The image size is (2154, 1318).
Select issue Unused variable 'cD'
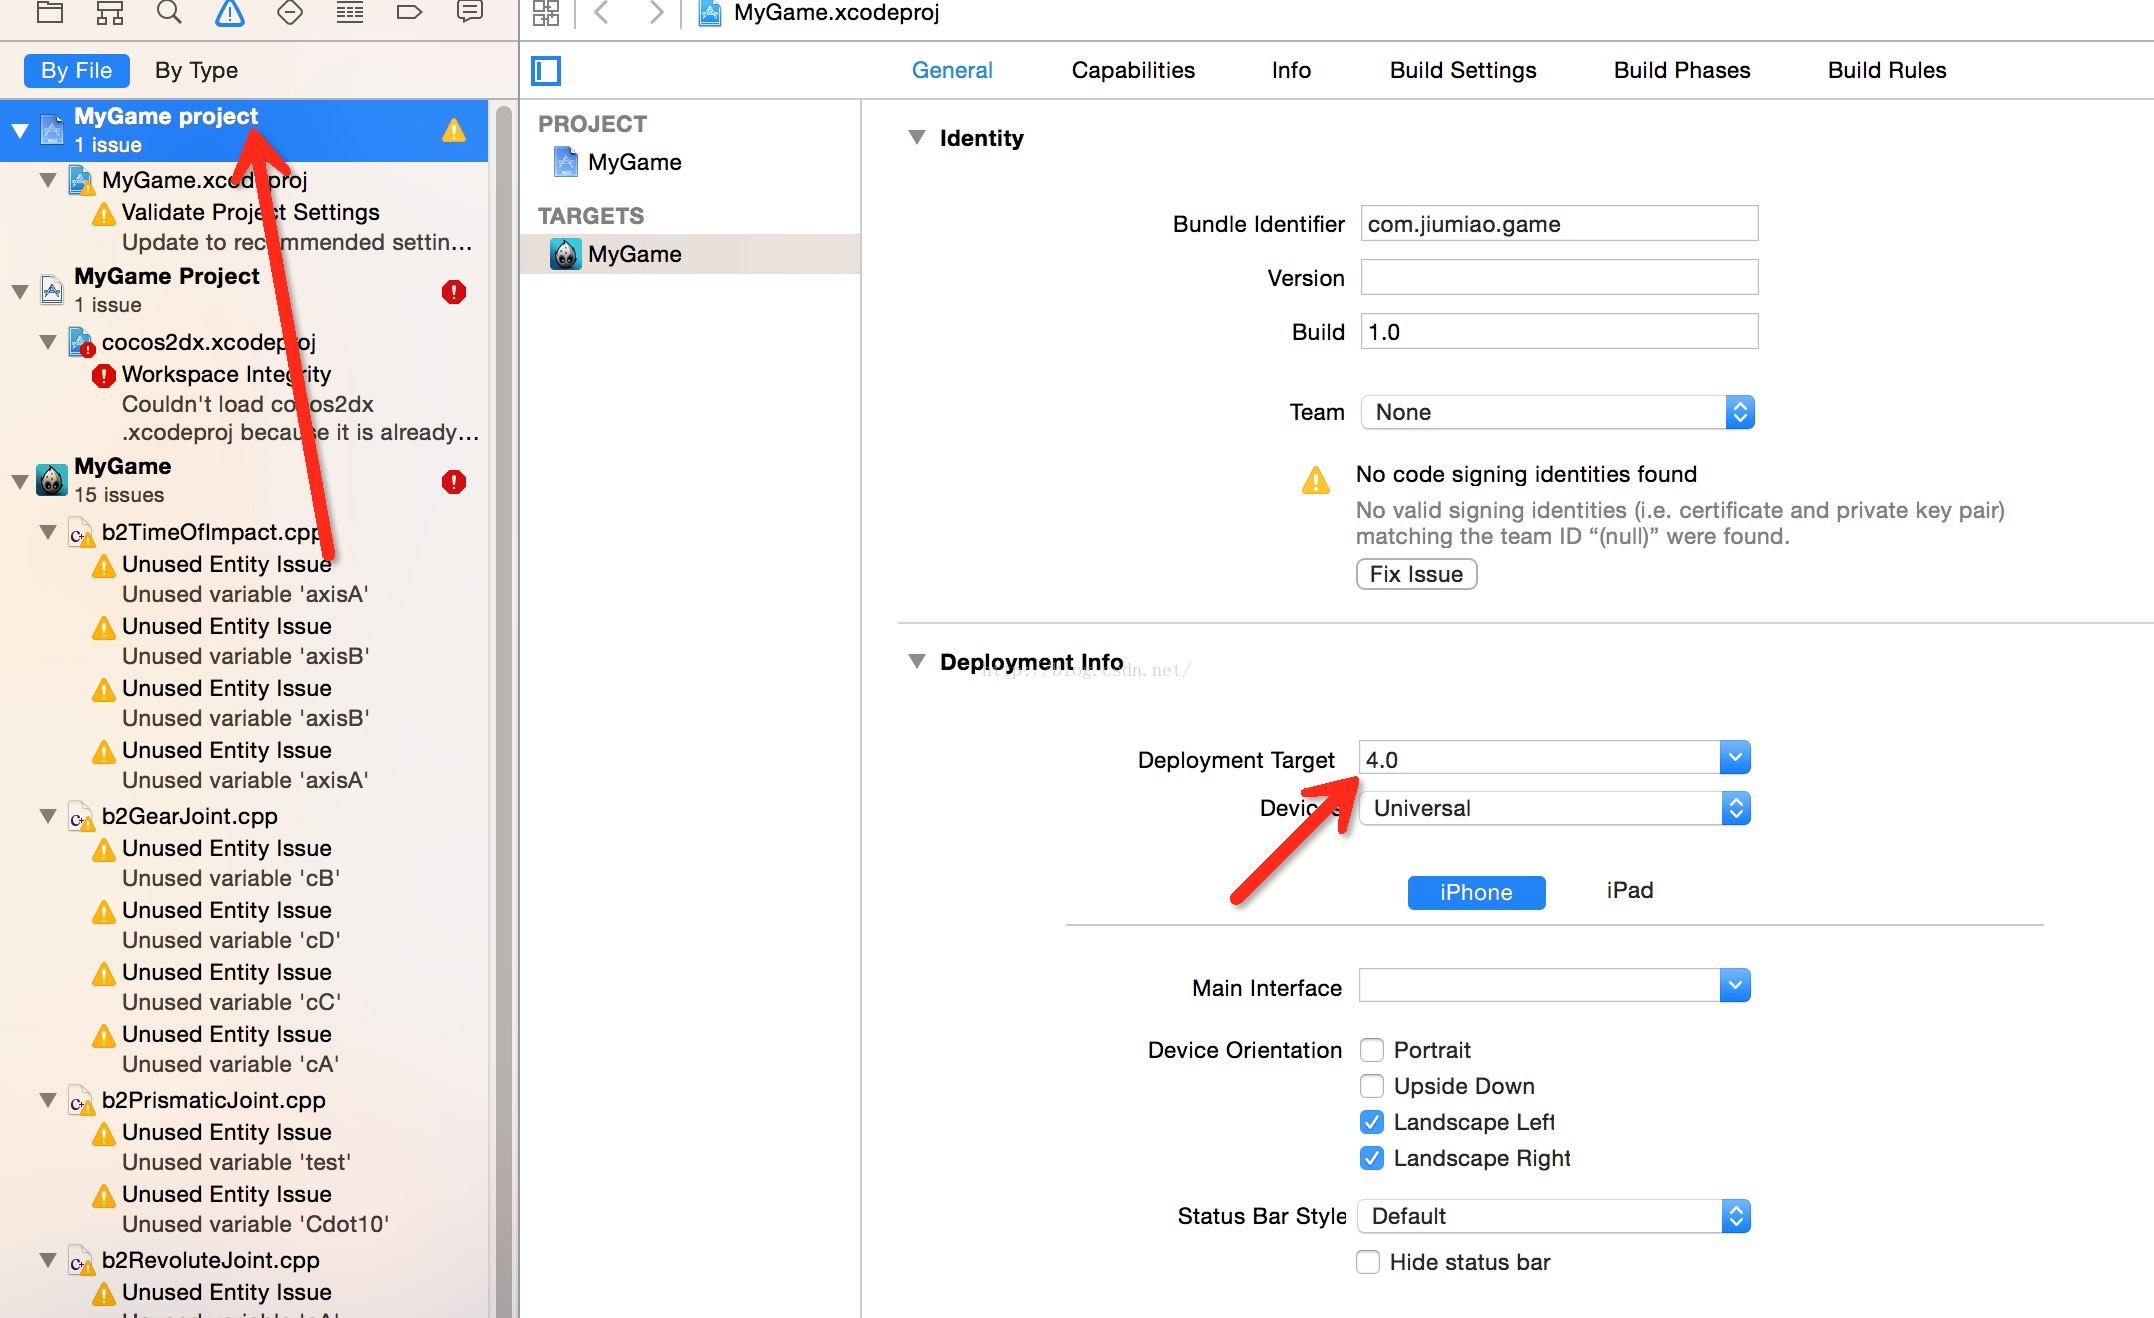(x=231, y=940)
